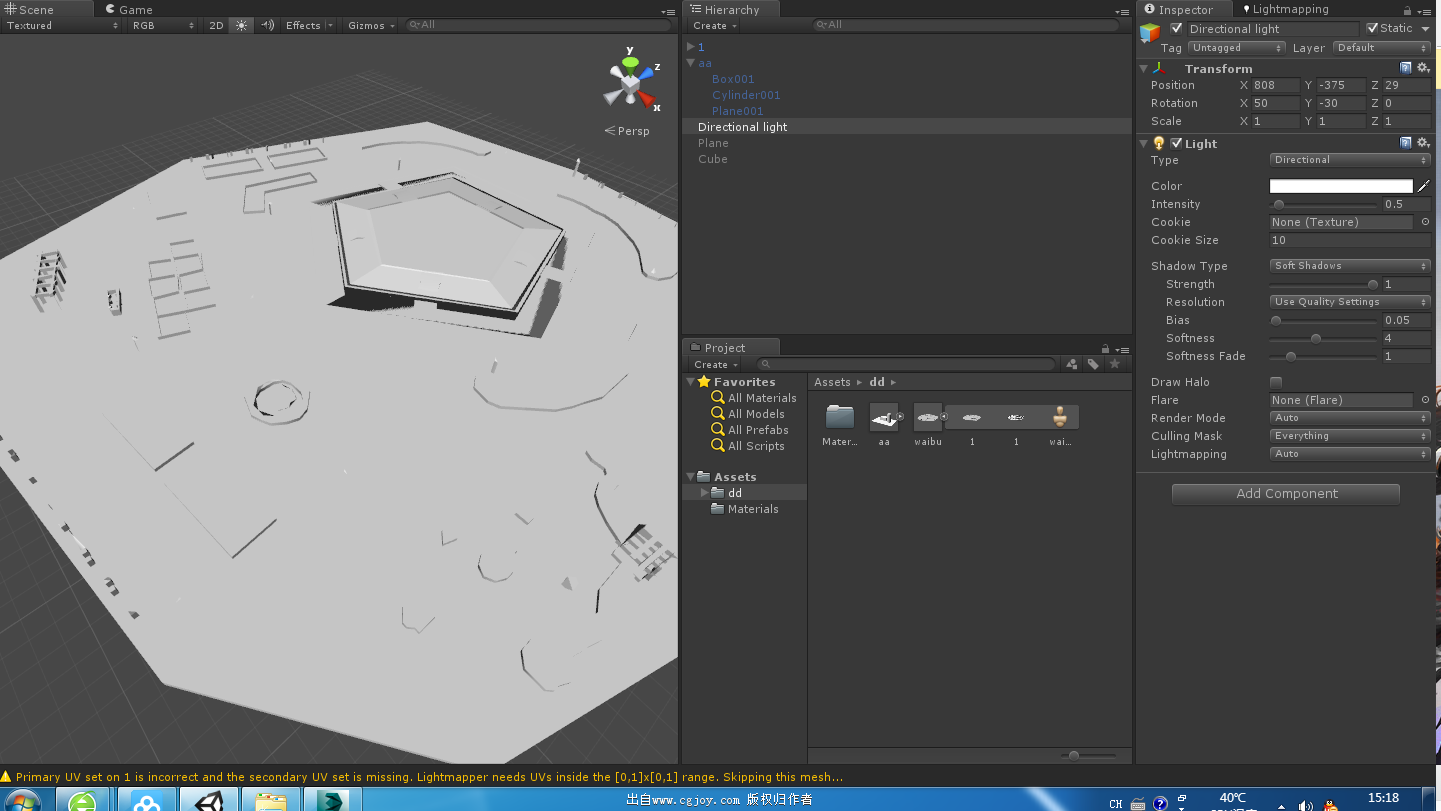Image resolution: width=1441 pixels, height=811 pixels.
Task: Open Render Mode Auto dropdown
Action: (1350, 418)
